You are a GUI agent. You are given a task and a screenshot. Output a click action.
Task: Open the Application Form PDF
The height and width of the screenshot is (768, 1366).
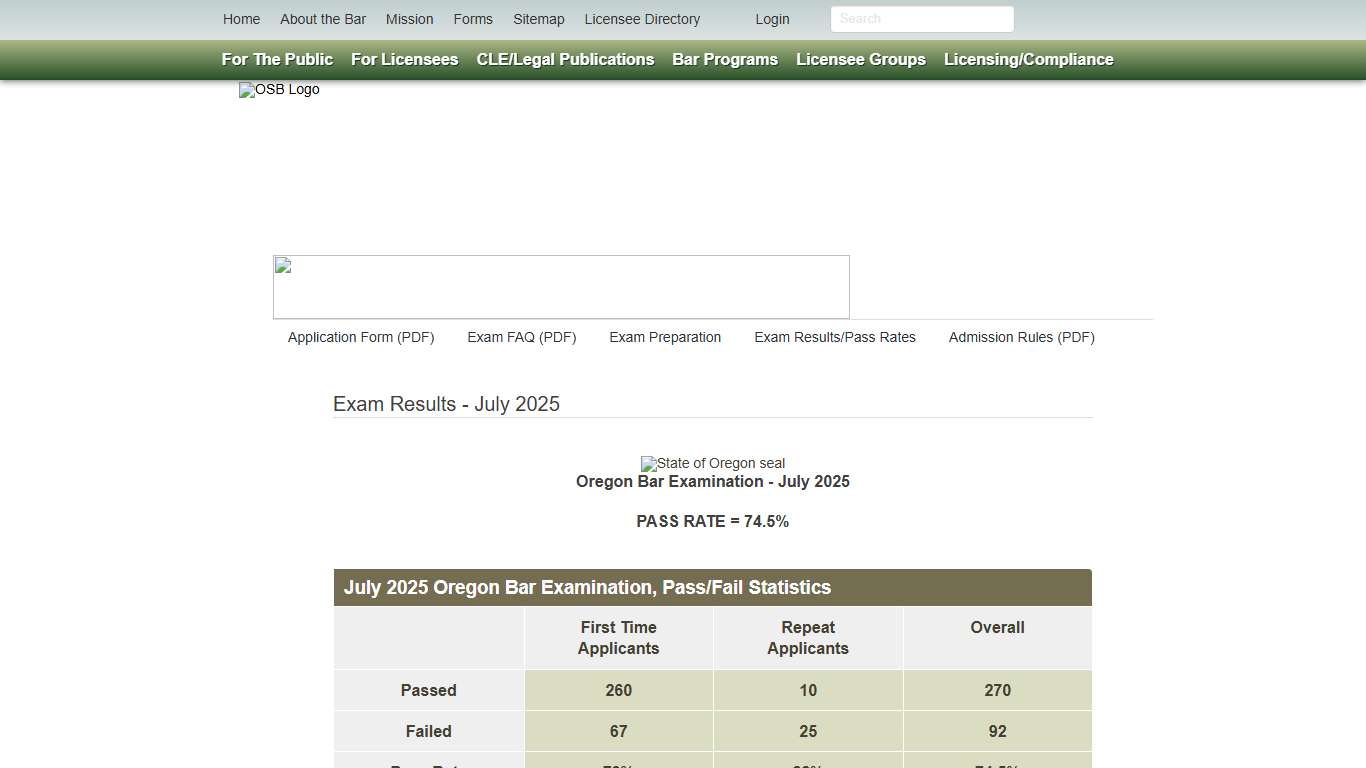coord(360,337)
